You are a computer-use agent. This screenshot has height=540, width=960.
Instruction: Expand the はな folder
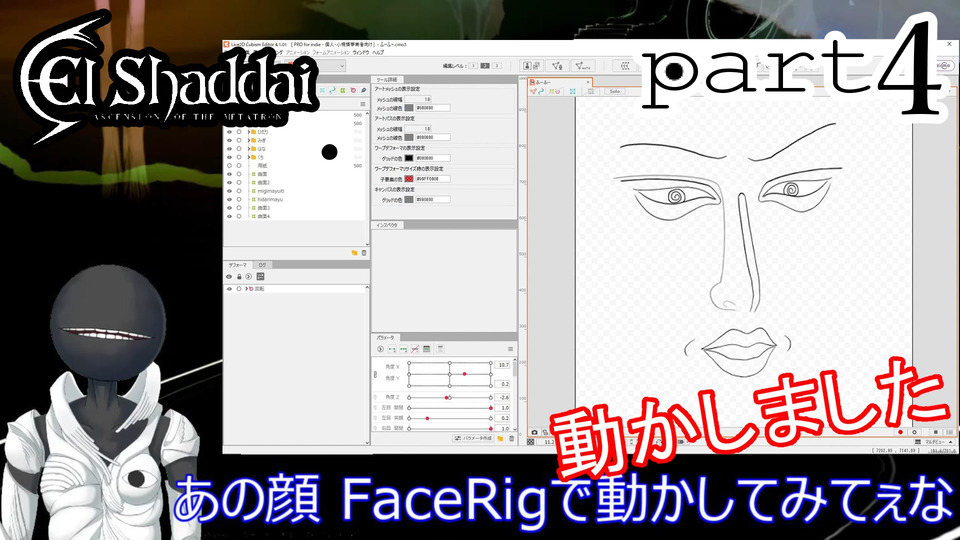pyautogui.click(x=249, y=149)
